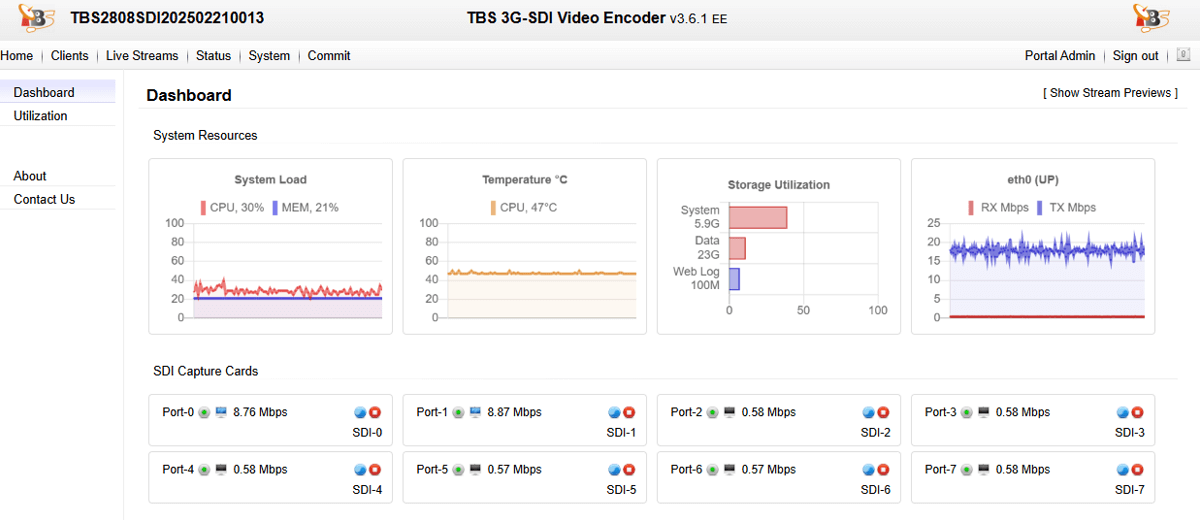Viewport: 1200px width, 520px height.
Task: Open the Live Streams menu
Action: [x=142, y=56]
